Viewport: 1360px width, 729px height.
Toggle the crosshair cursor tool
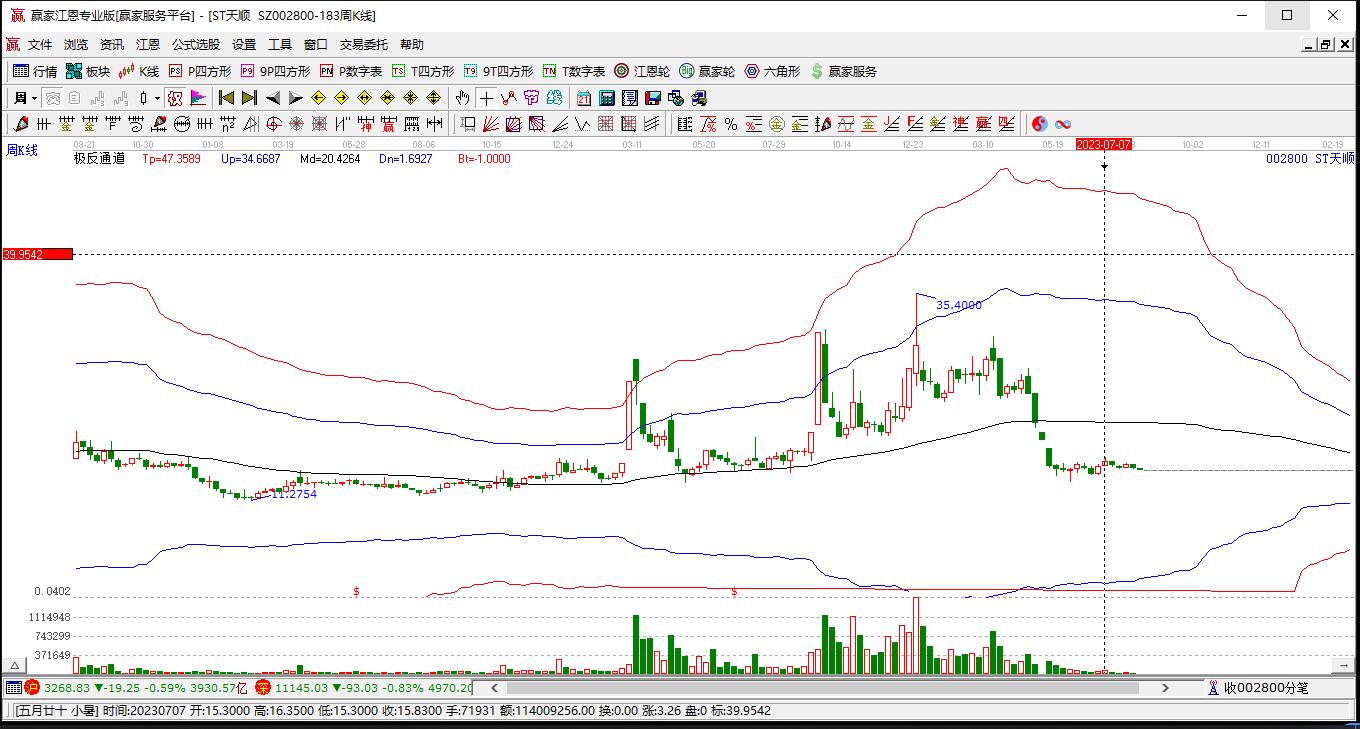486,98
